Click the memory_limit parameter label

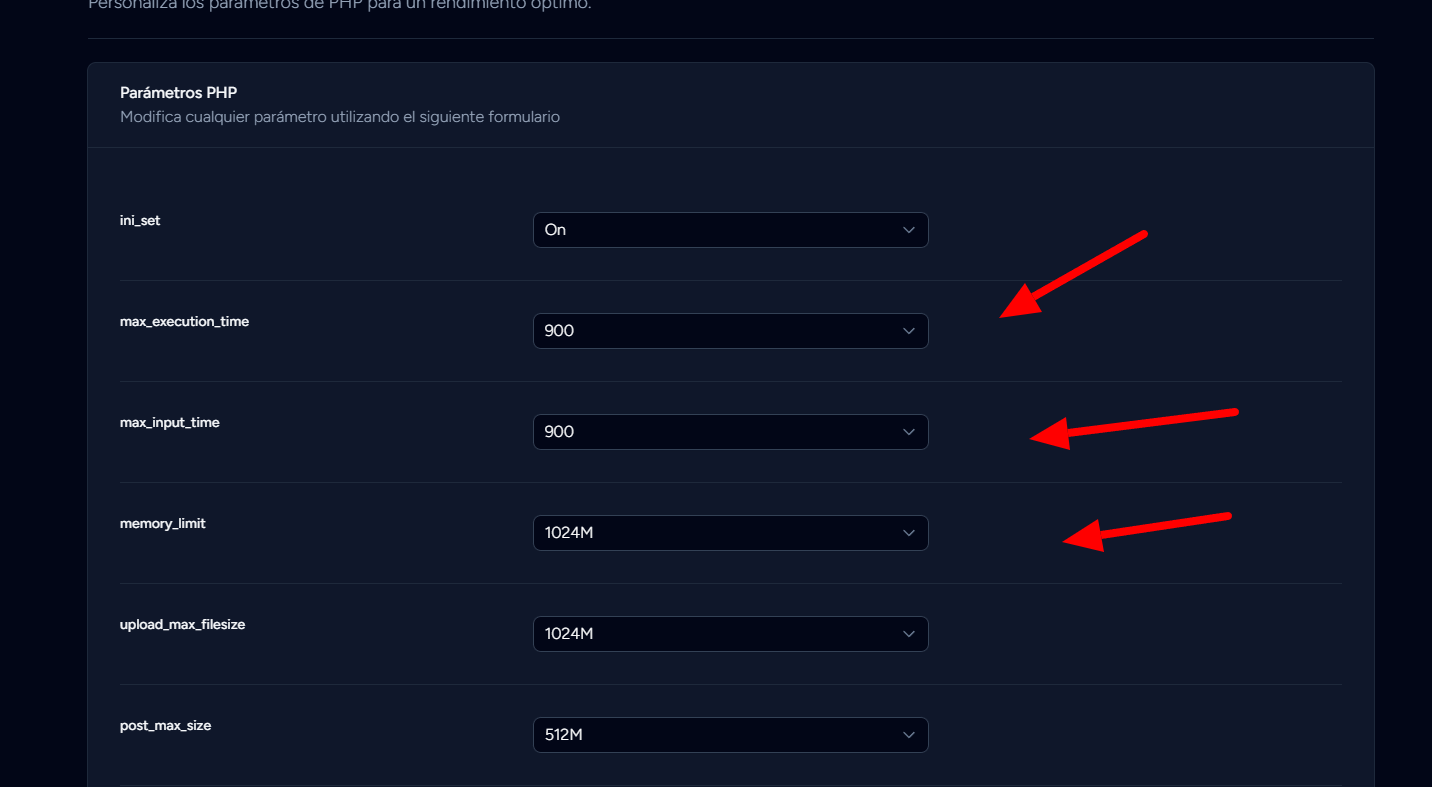click(163, 524)
